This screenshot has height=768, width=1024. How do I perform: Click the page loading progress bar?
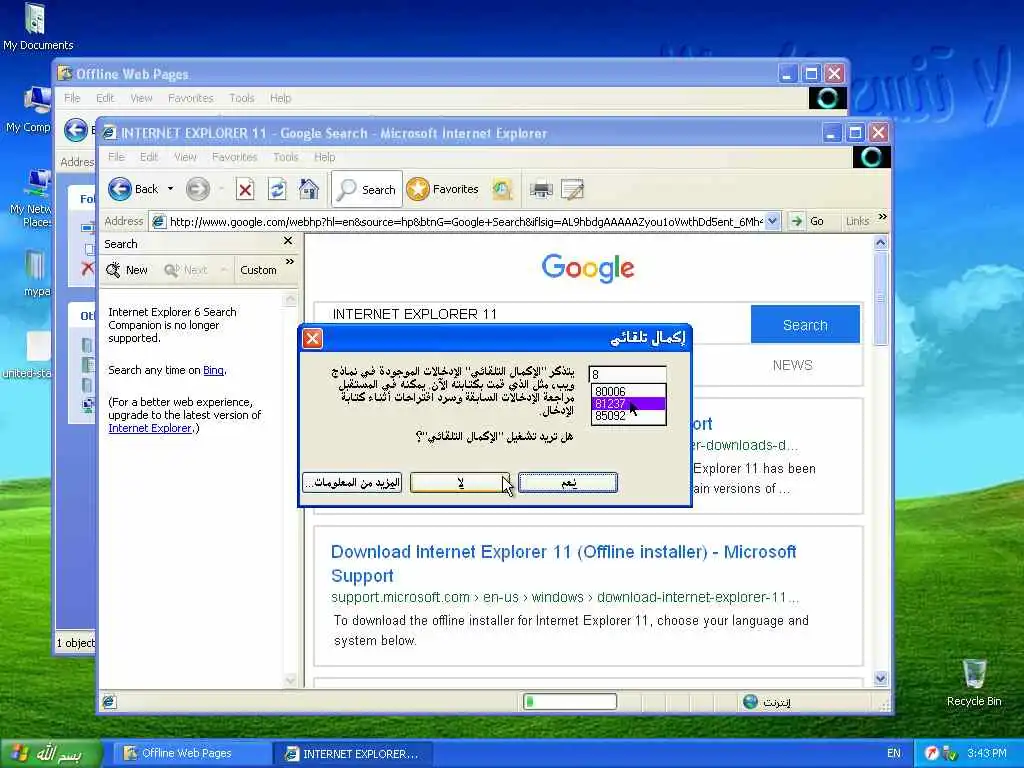[569, 701]
